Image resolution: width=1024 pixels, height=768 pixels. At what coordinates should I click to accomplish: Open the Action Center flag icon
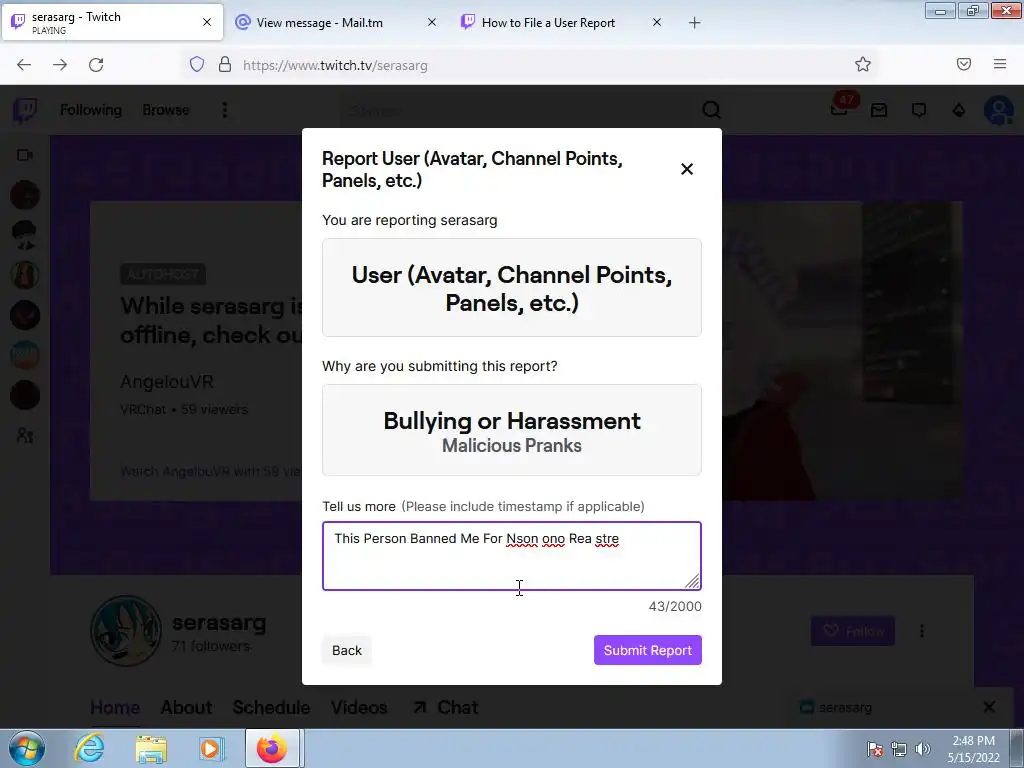click(x=874, y=748)
